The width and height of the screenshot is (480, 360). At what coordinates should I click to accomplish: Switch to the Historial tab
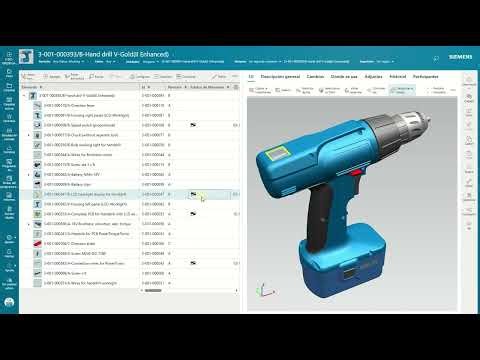[x=398, y=77]
